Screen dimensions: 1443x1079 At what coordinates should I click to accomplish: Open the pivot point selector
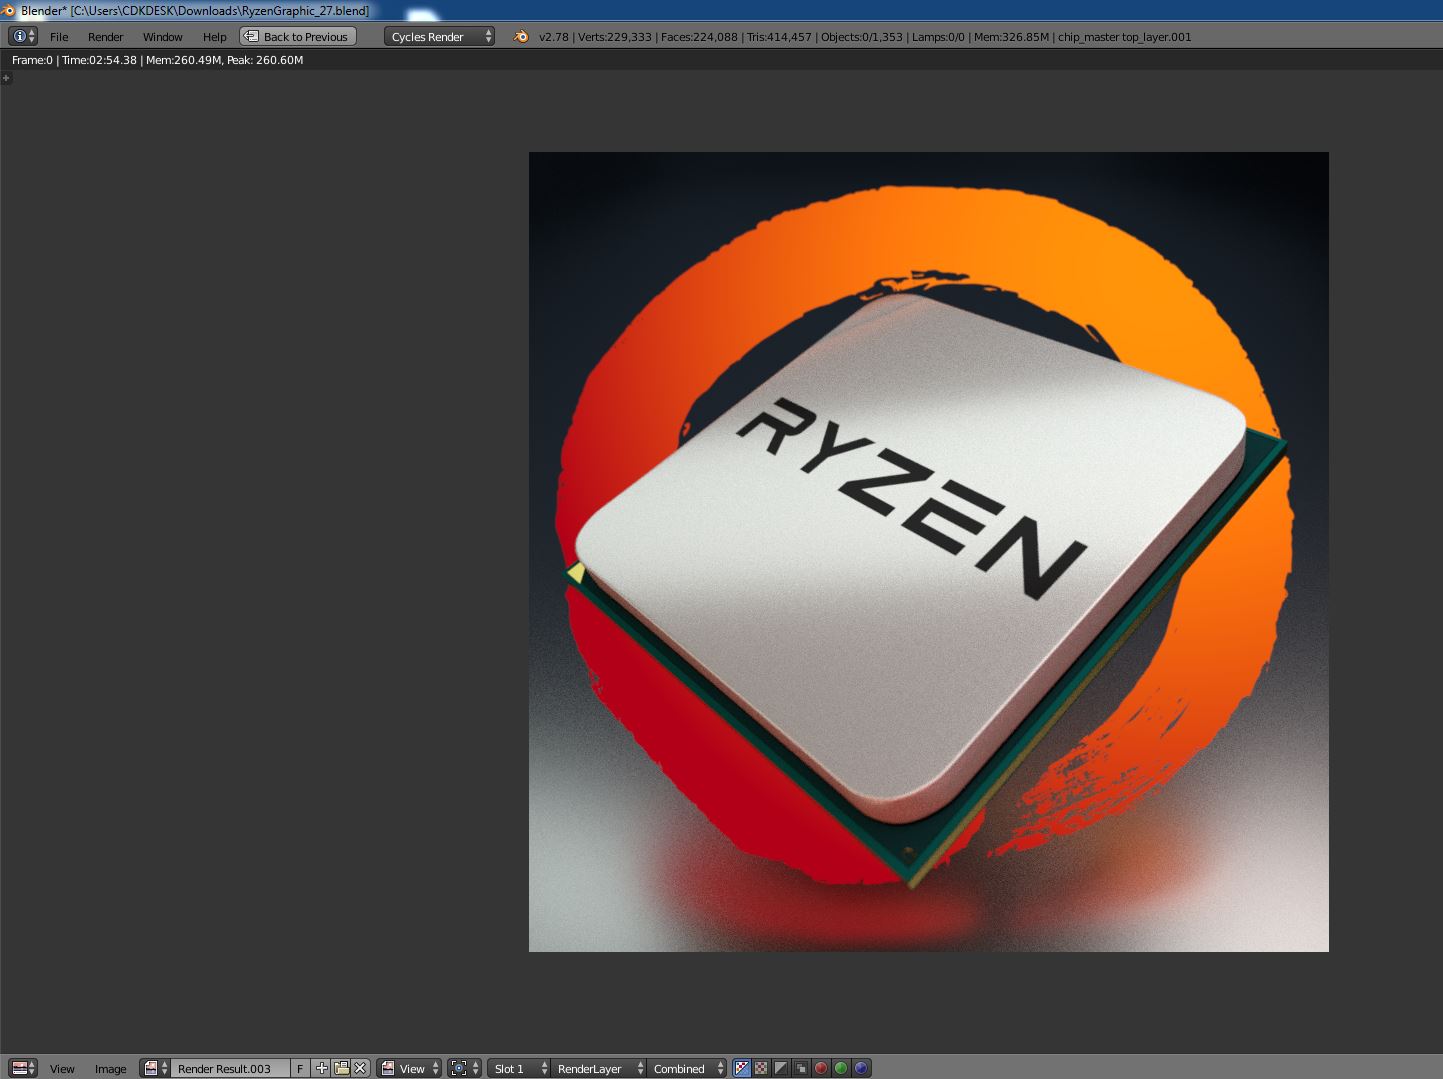tap(465, 1068)
